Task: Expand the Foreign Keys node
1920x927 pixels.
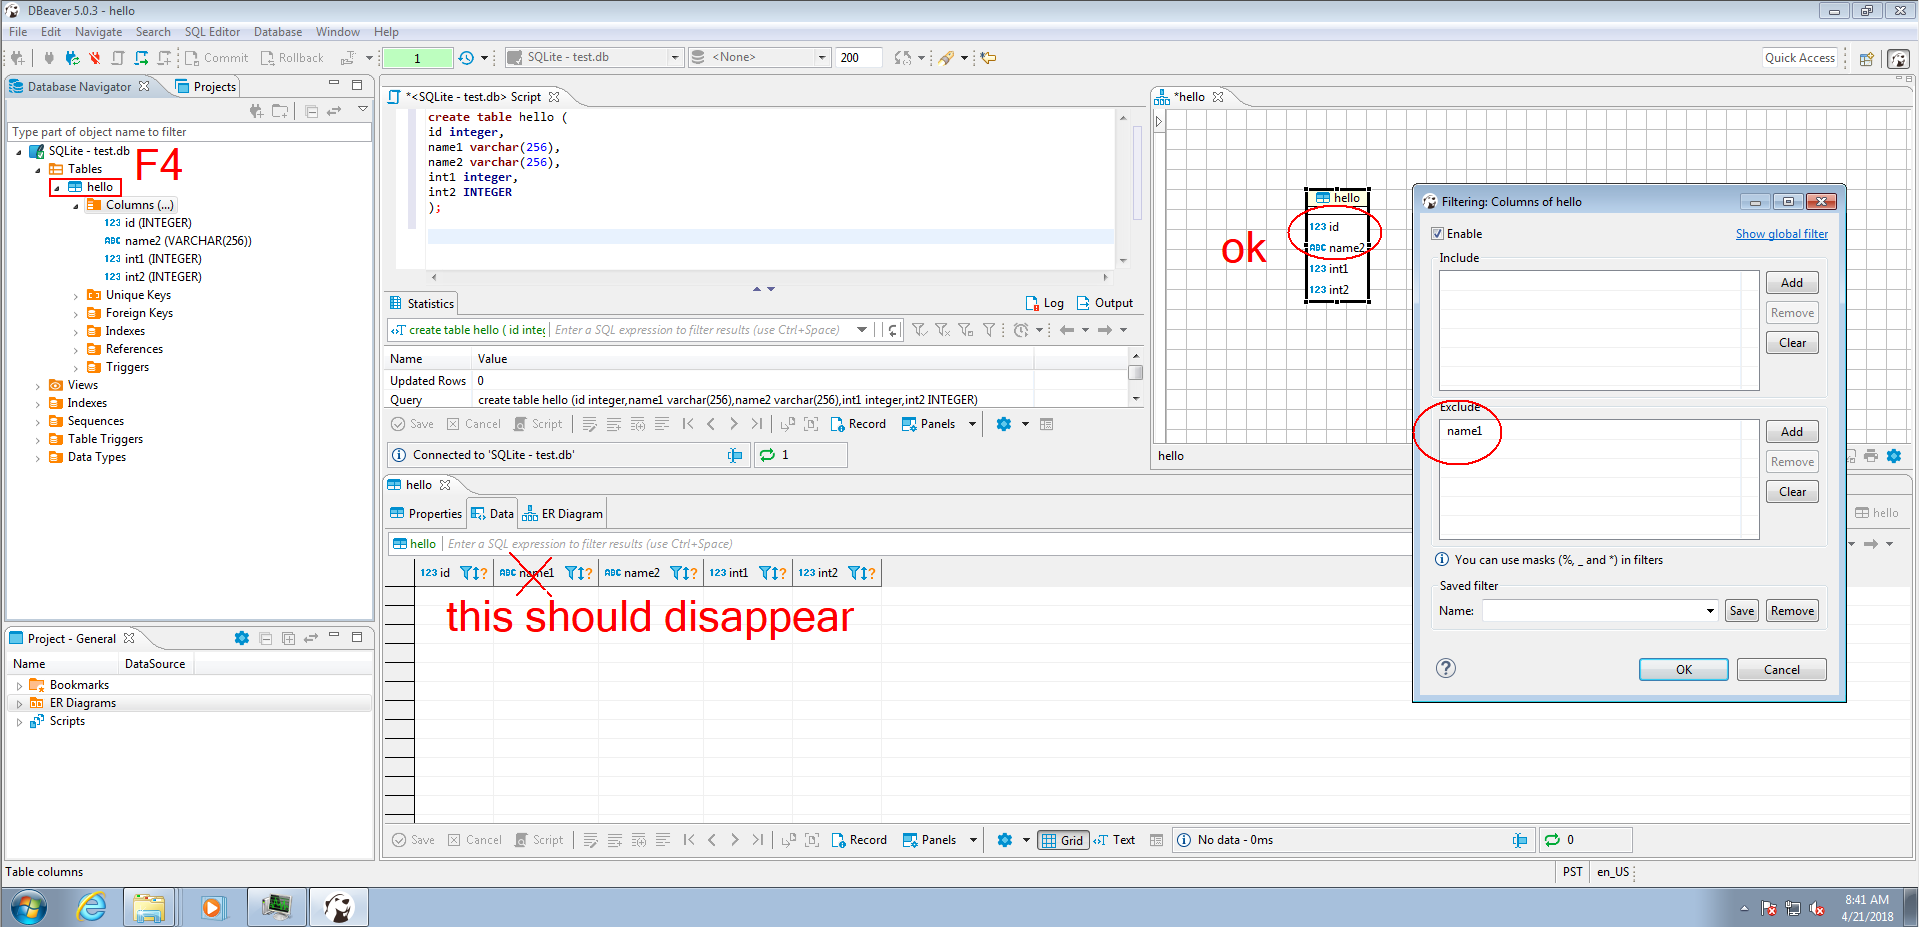Action: point(76,314)
